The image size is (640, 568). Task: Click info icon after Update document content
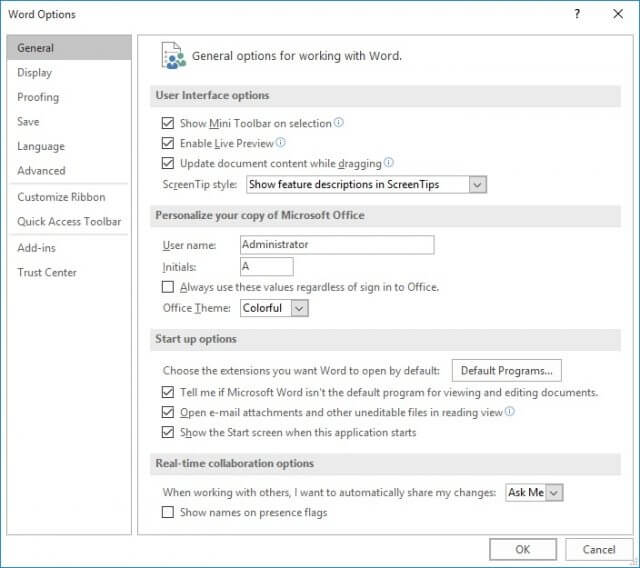pos(389,162)
